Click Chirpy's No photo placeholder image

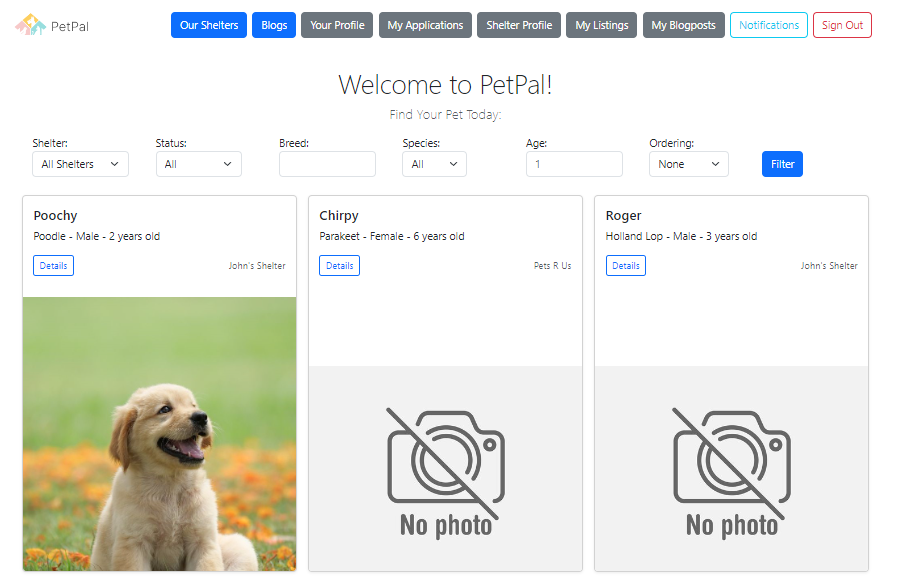click(x=445, y=469)
